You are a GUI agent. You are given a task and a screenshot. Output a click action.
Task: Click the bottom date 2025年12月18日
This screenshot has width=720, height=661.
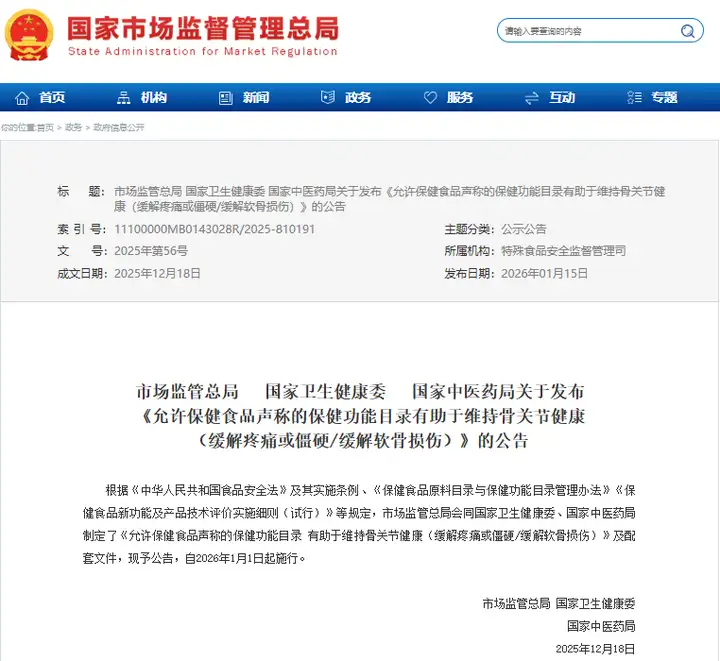click(x=596, y=649)
